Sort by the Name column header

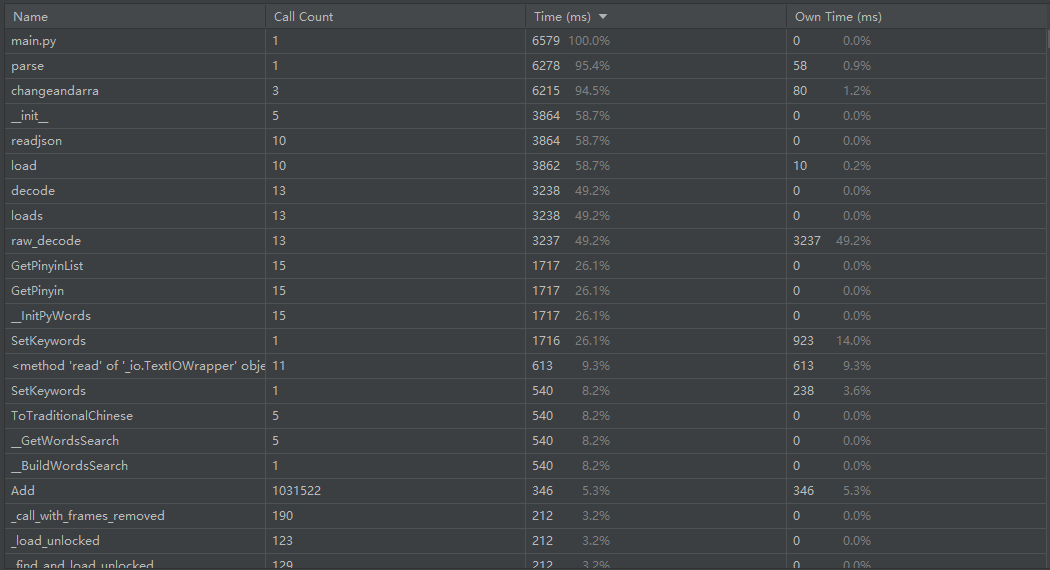click(135, 17)
